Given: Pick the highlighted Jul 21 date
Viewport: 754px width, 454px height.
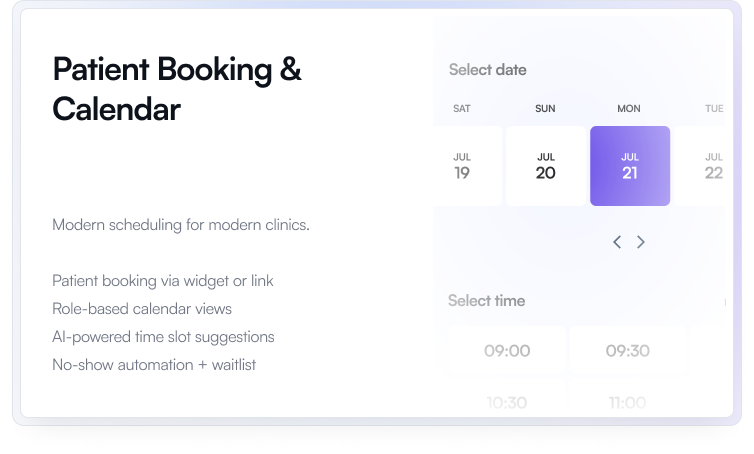Looking at the screenshot, I should pyautogui.click(x=630, y=166).
